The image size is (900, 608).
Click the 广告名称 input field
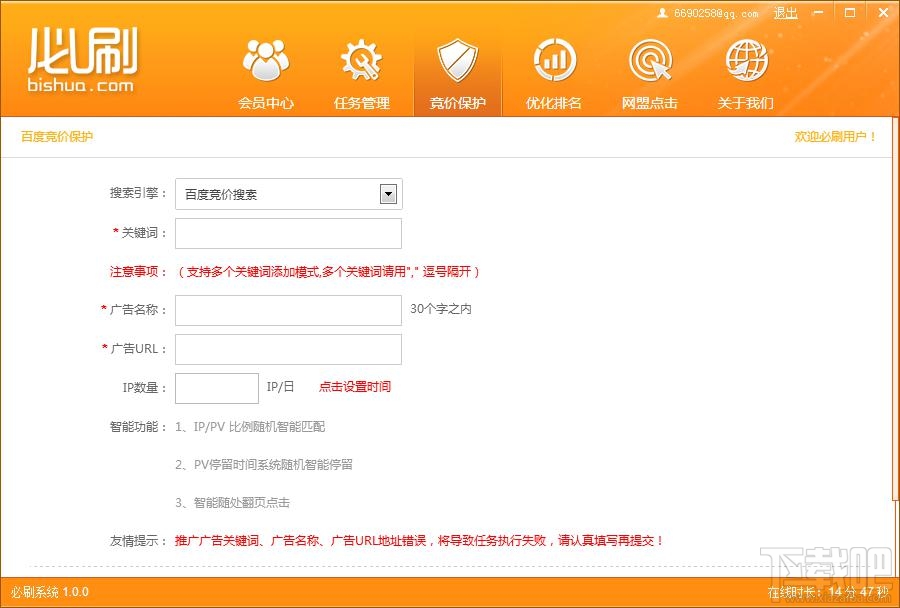(288, 310)
